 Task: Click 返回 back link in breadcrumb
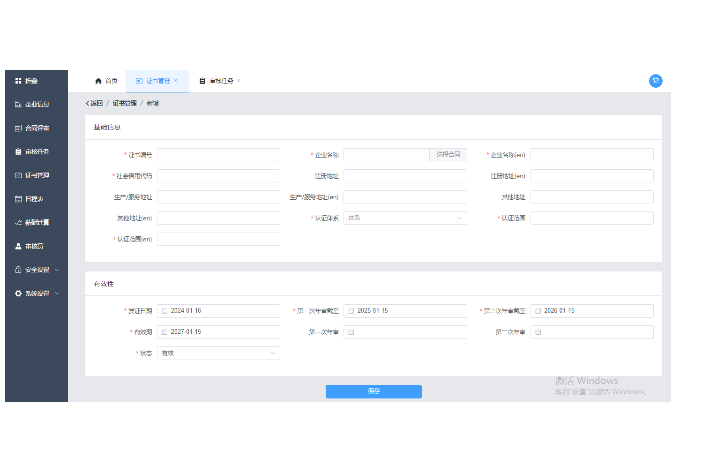tap(94, 103)
